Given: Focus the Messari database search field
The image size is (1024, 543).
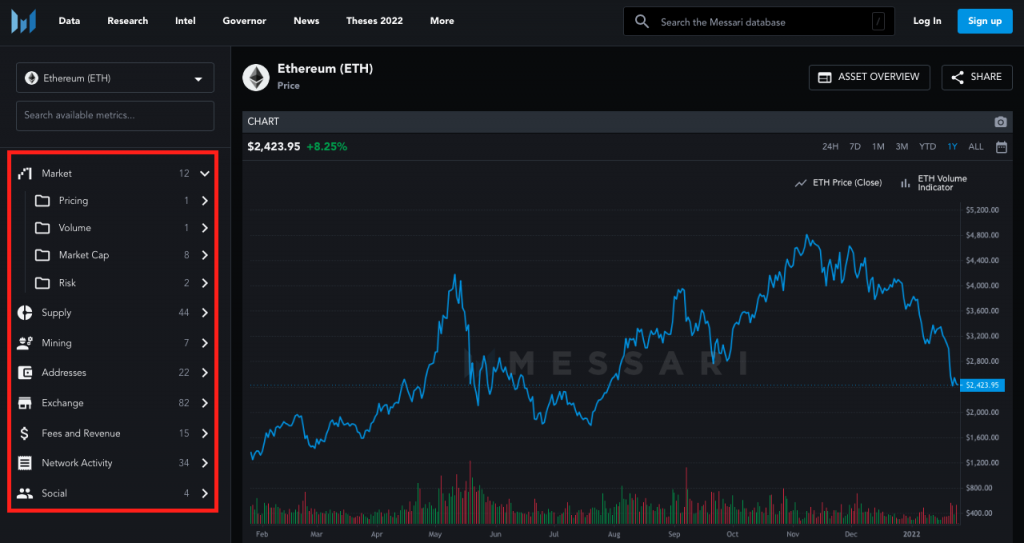Looking at the screenshot, I should 760,22.
